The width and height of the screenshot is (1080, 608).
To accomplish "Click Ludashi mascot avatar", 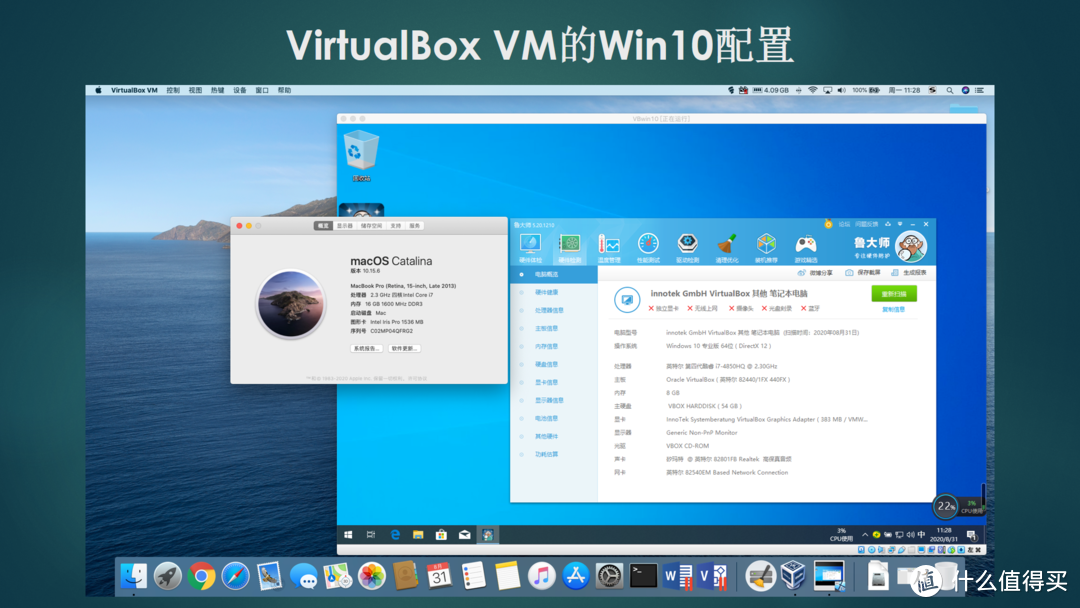I will tap(911, 247).
